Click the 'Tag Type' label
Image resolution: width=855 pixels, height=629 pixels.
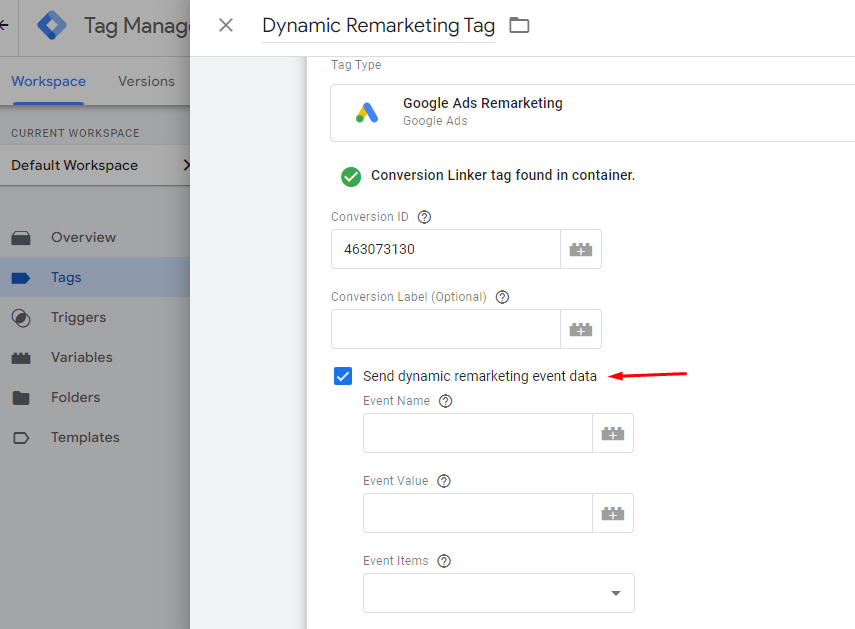coord(356,65)
